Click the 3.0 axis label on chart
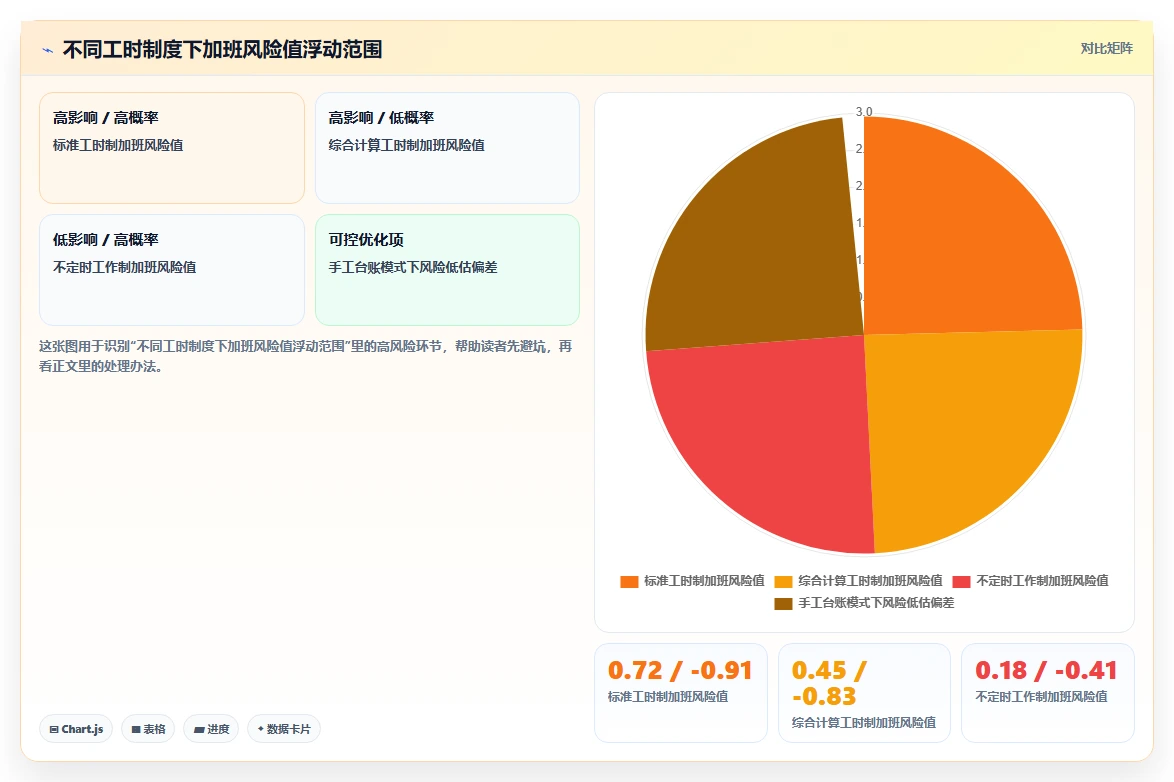The width and height of the screenshot is (1174, 782). pos(864,112)
